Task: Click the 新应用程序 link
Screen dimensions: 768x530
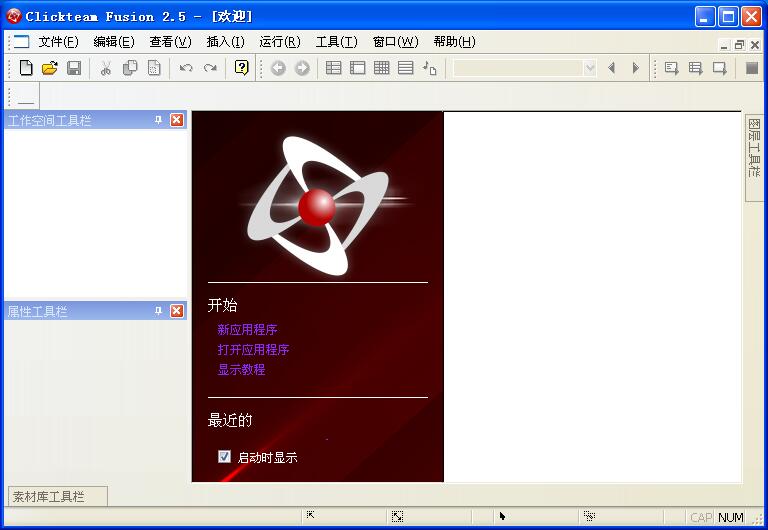Action: [247, 330]
